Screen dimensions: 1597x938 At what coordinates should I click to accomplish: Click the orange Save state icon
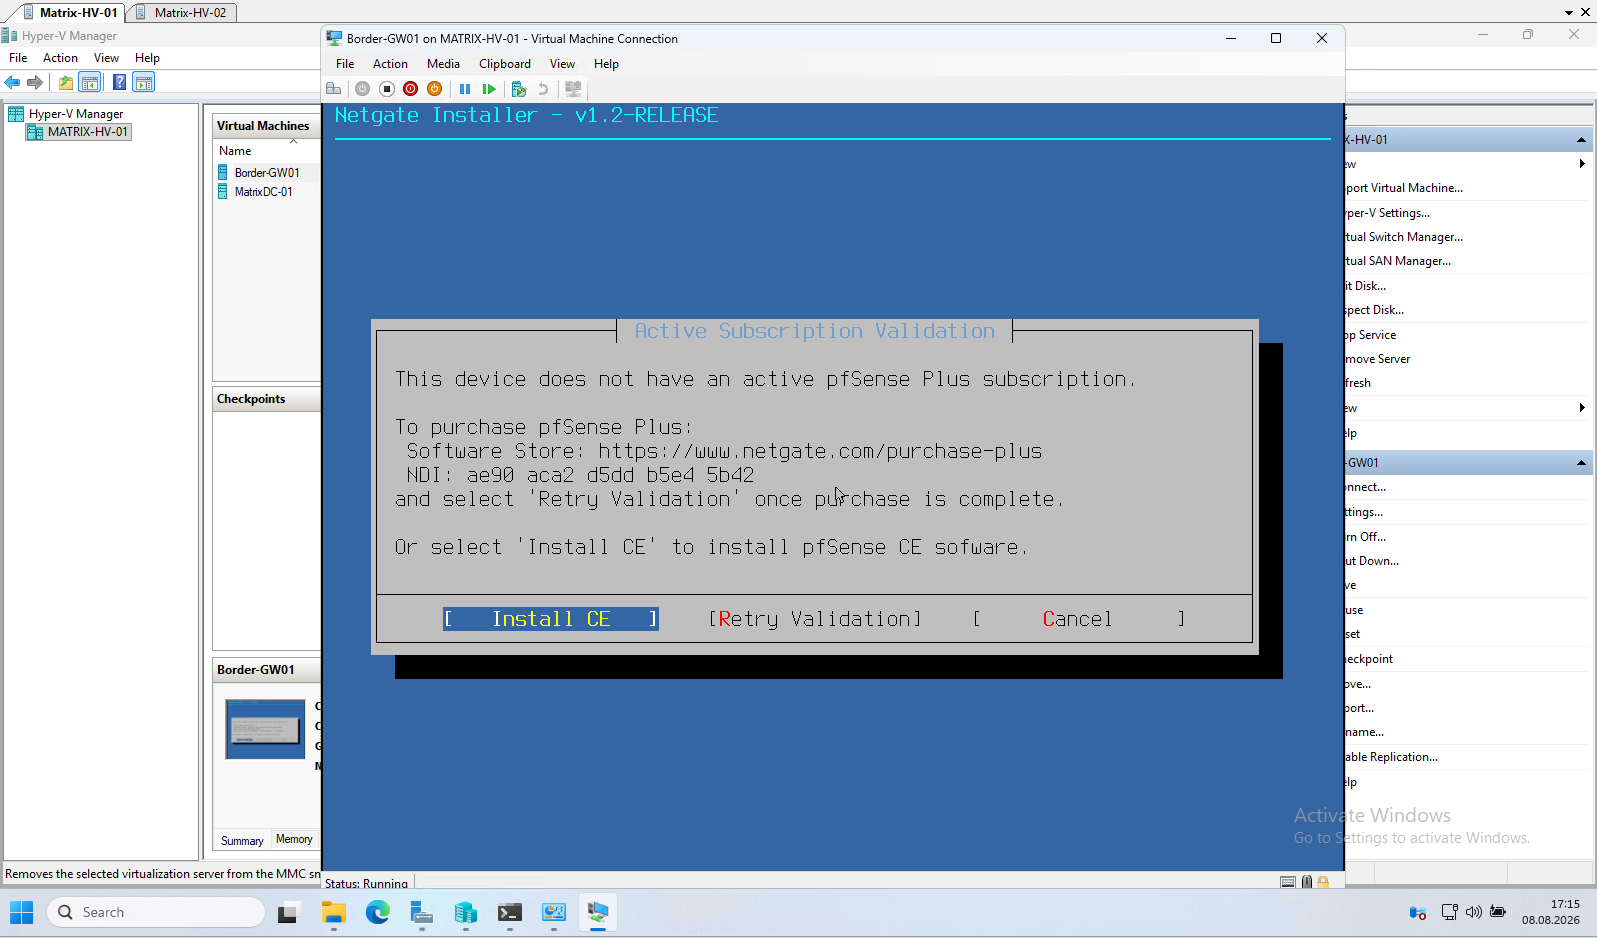(434, 89)
